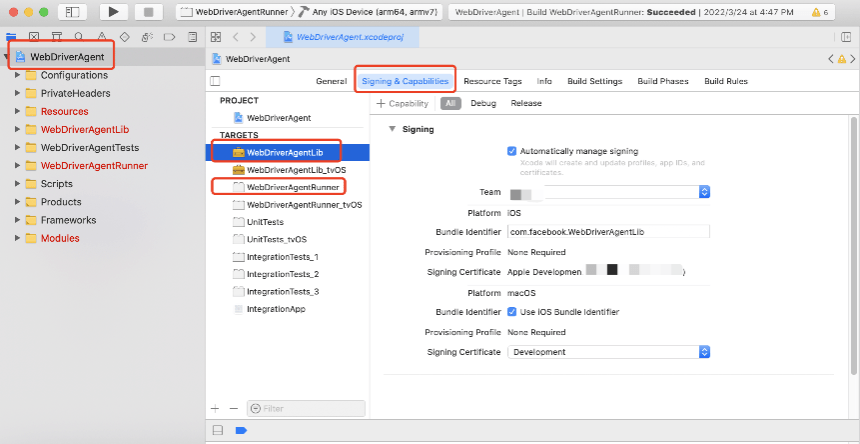
Task: Uncheck Automatically manage signing
Action: click(512, 151)
